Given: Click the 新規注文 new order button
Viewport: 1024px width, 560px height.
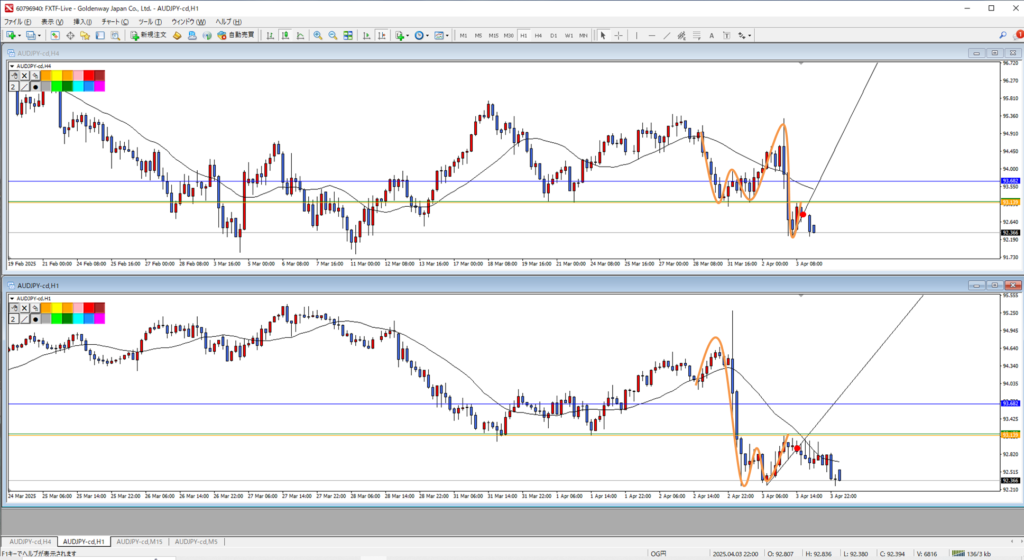Looking at the screenshot, I should click(x=148, y=35).
